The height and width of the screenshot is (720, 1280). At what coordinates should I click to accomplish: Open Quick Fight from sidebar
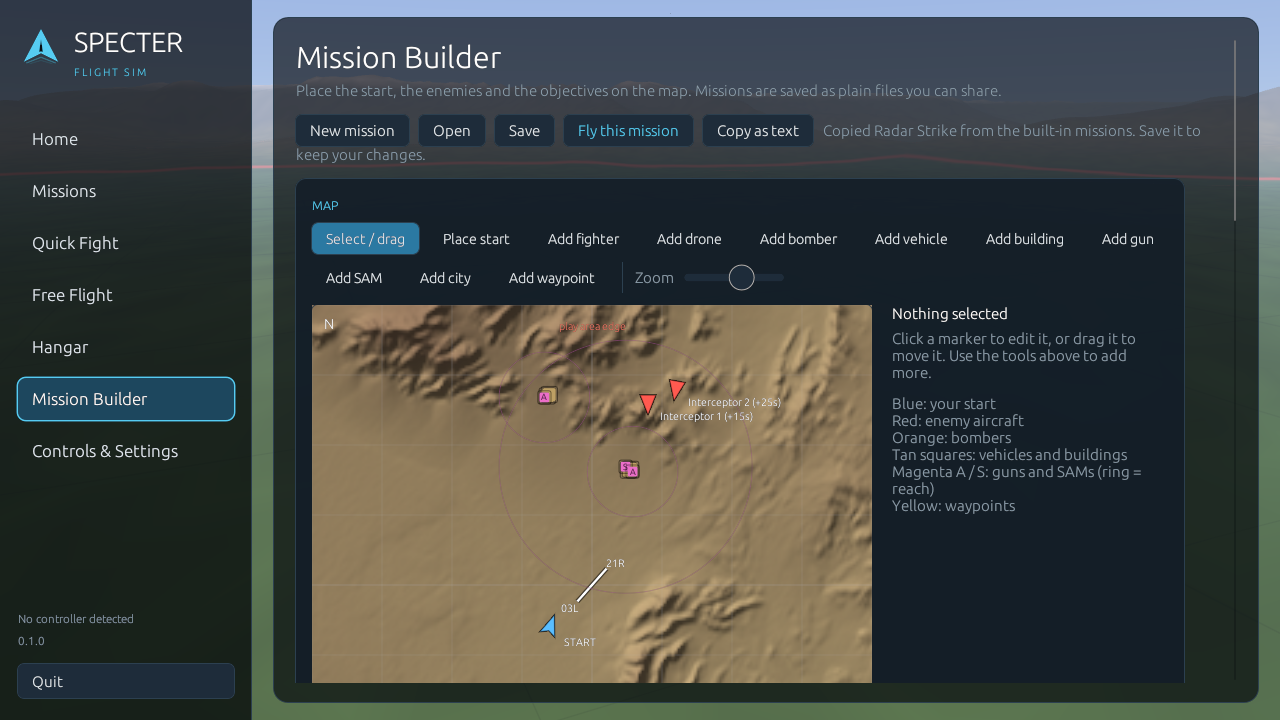coord(126,243)
